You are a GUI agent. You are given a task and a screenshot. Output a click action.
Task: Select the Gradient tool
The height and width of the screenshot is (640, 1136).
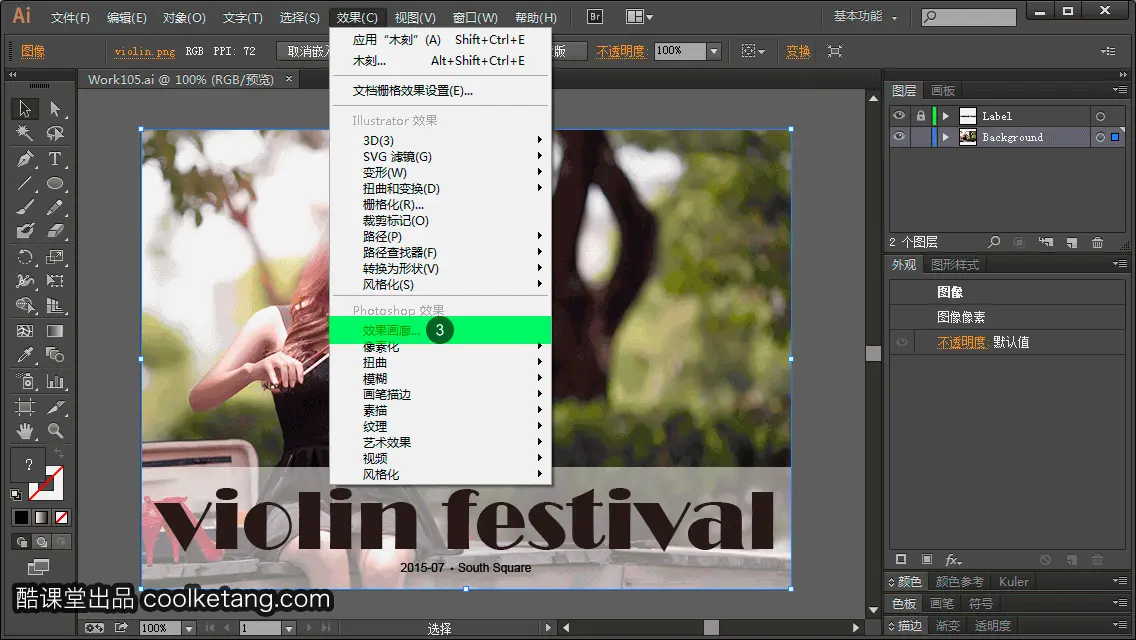tap(55, 331)
